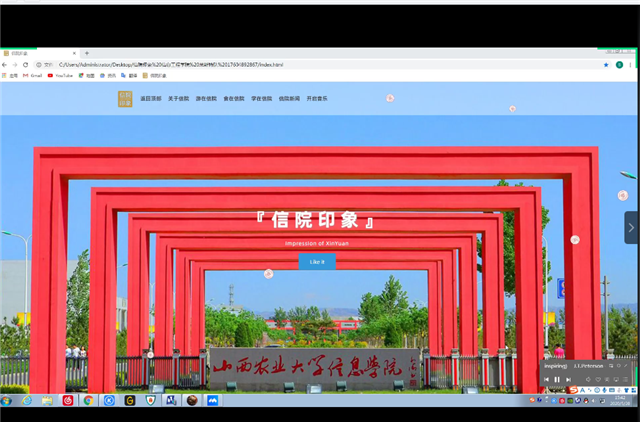Image resolution: width=640 pixels, height=422 pixels.
Task: Click the blue Like it button
Action: (317, 262)
